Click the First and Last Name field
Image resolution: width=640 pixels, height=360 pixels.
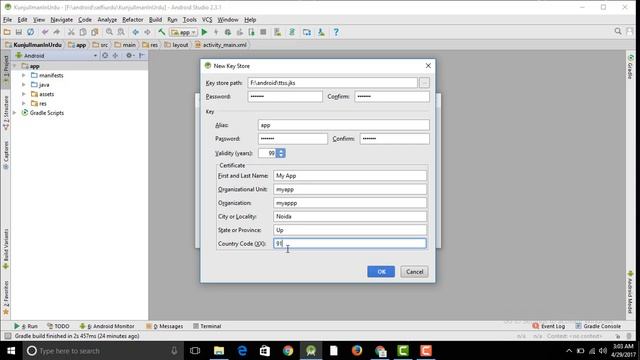pyautogui.click(x=350, y=176)
